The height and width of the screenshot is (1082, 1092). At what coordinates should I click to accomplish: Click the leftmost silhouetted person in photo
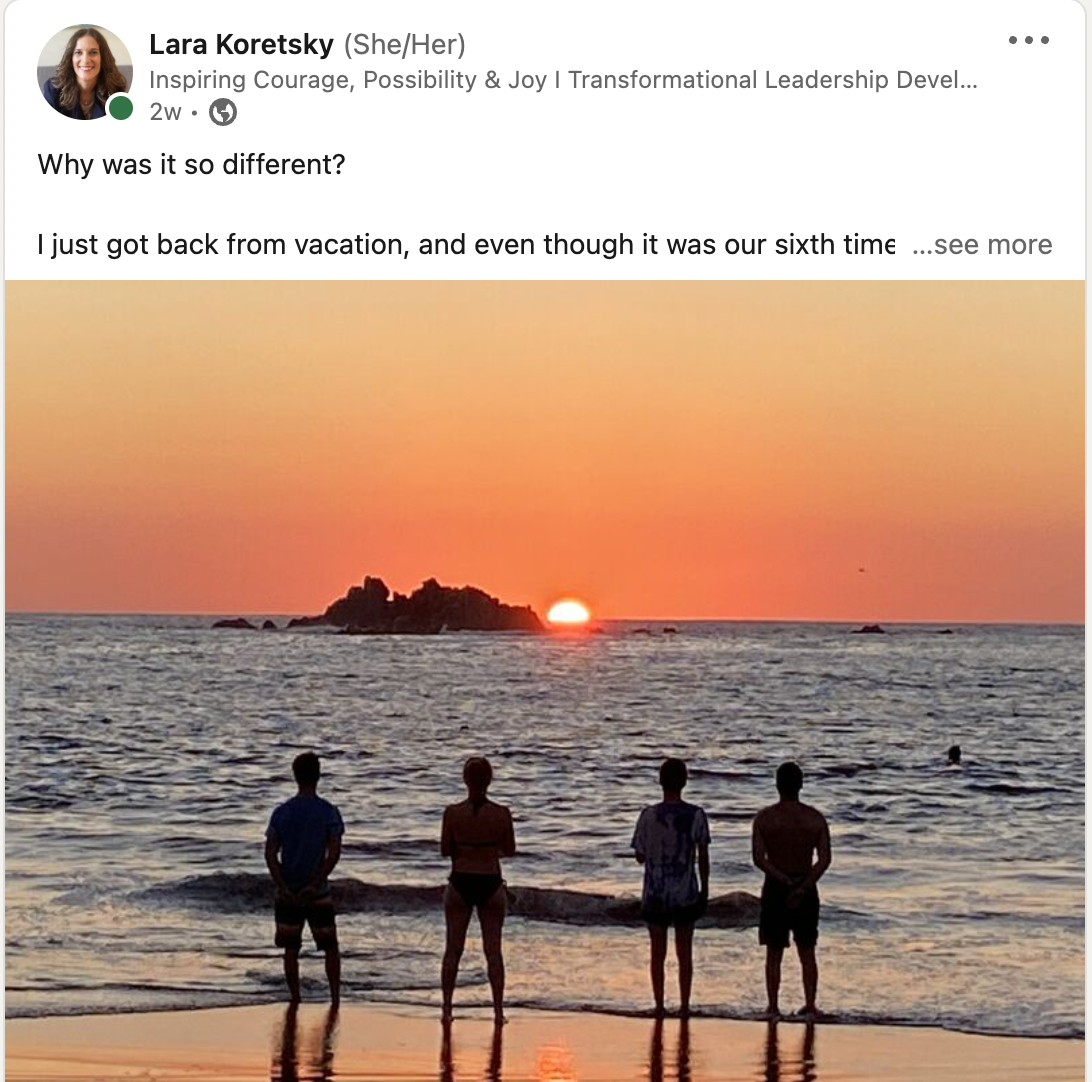pyautogui.click(x=304, y=879)
